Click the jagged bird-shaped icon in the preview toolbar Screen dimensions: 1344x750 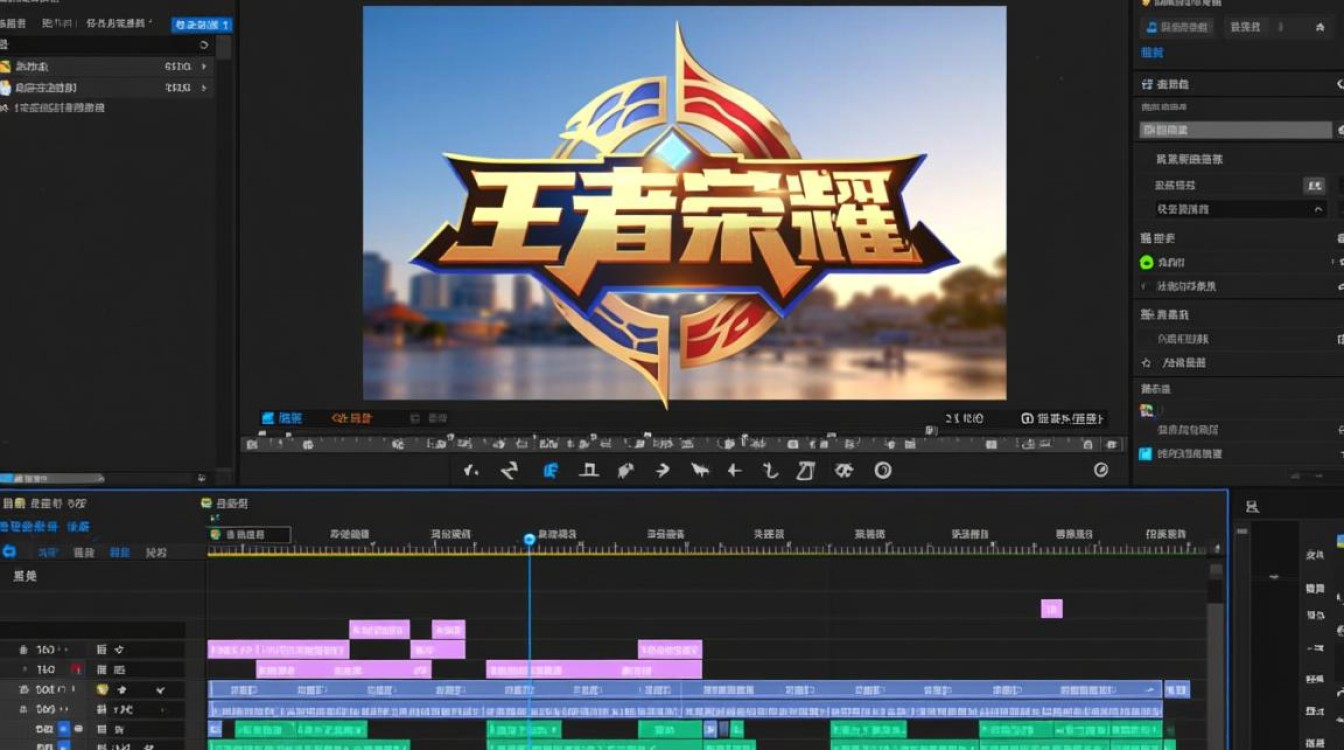[700, 470]
